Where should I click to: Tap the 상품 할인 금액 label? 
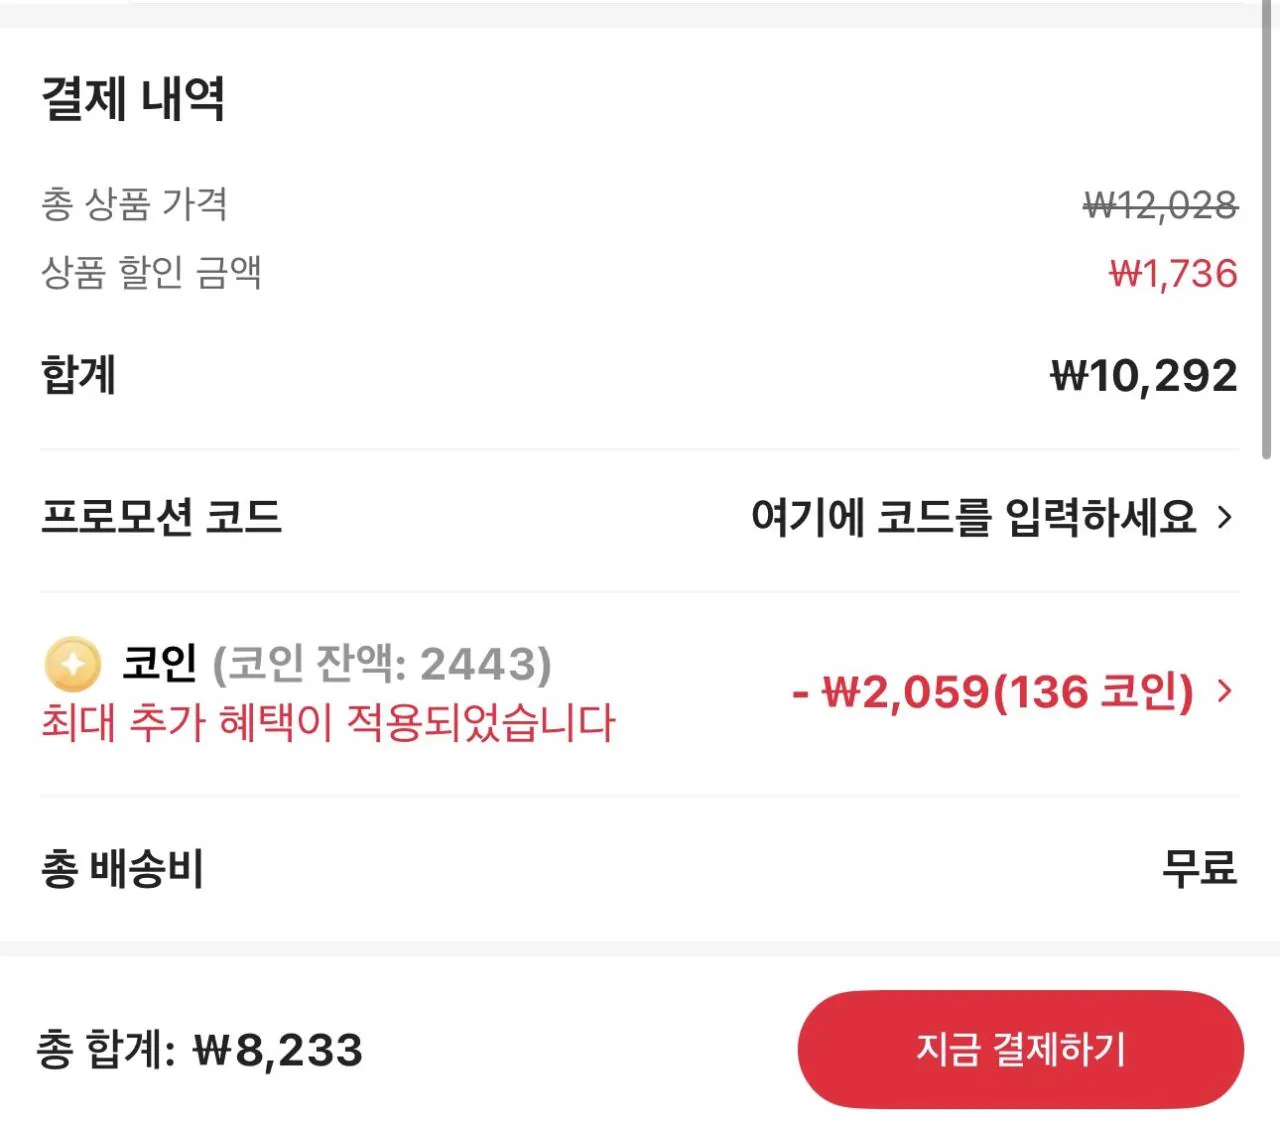point(151,272)
